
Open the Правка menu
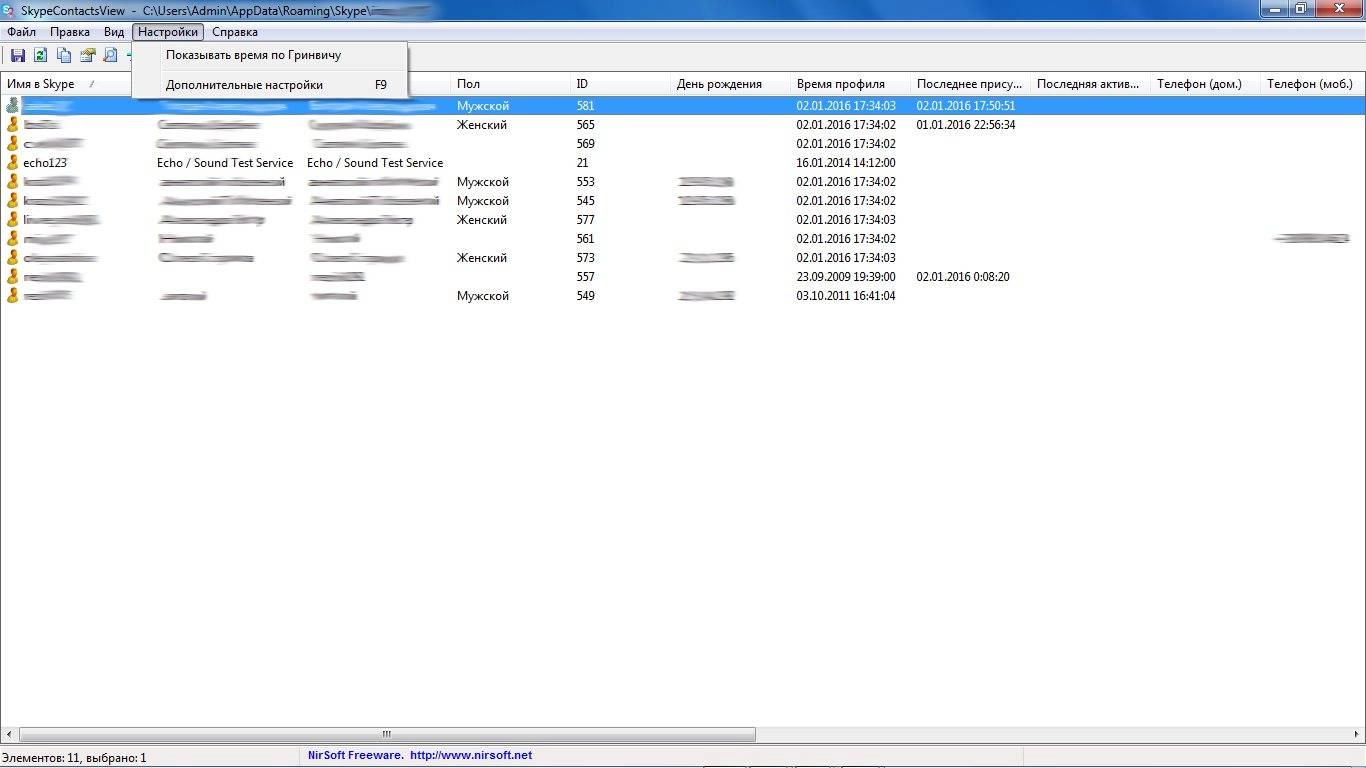[x=70, y=32]
